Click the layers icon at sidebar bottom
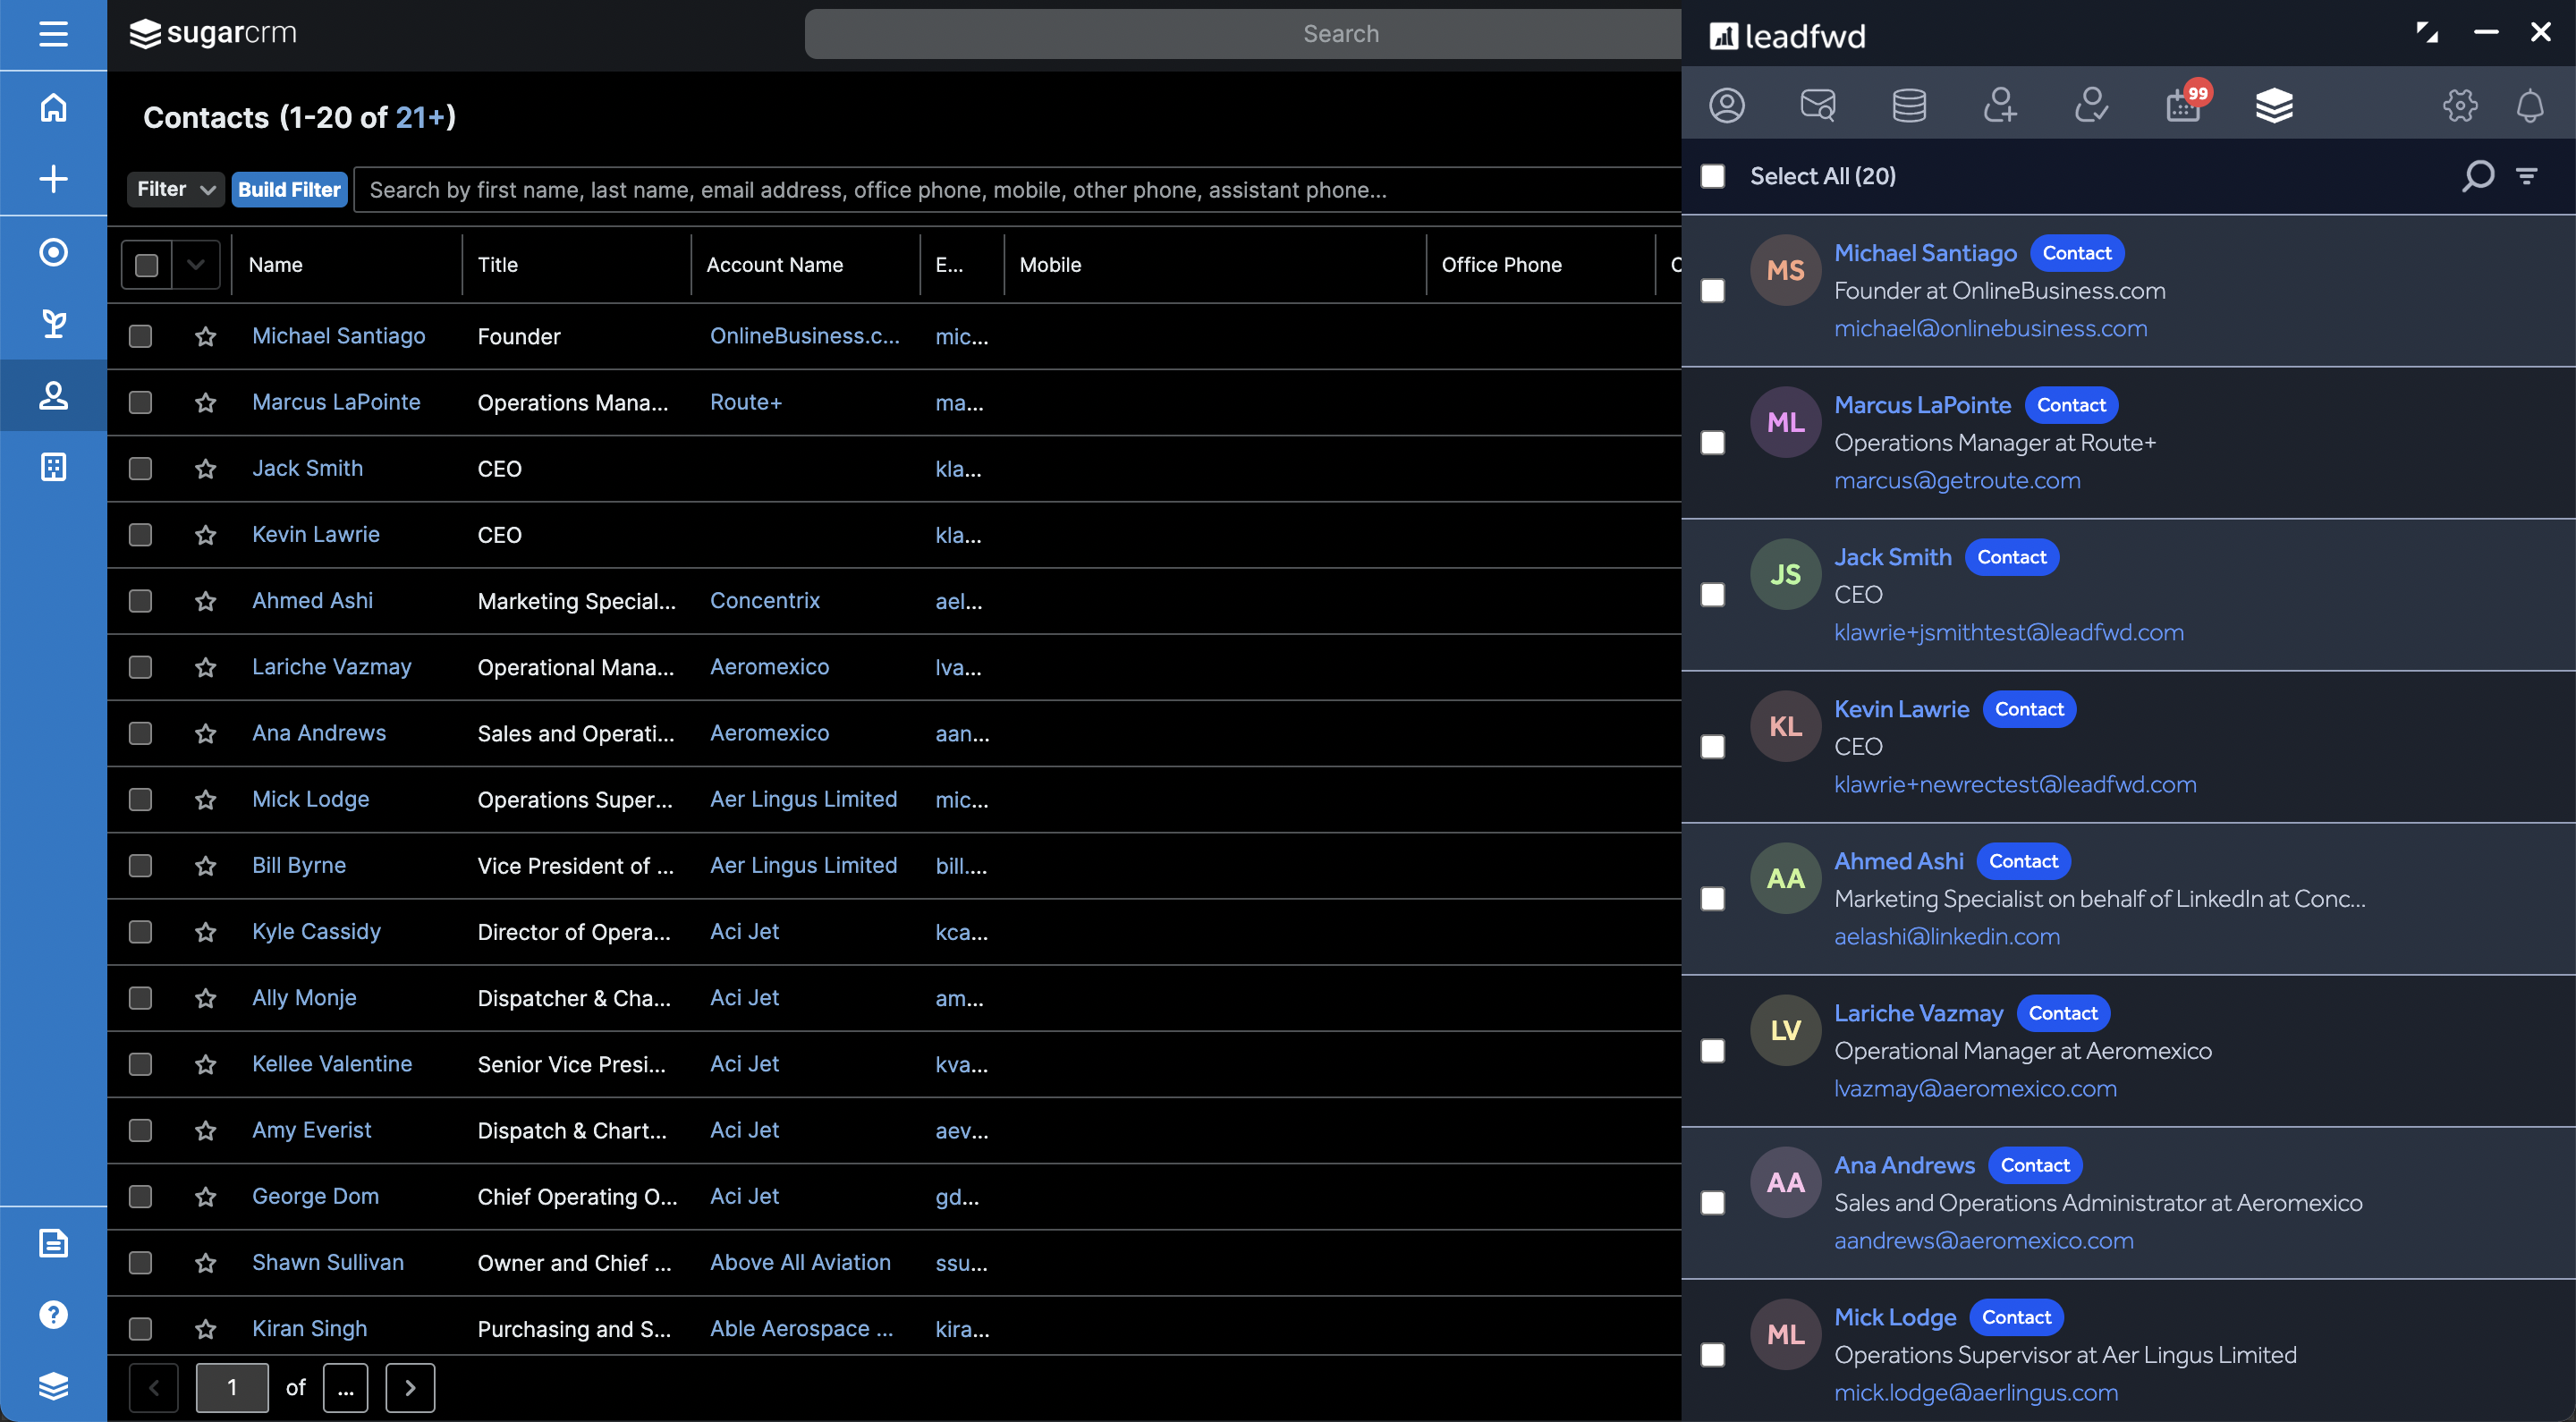 (53, 1386)
